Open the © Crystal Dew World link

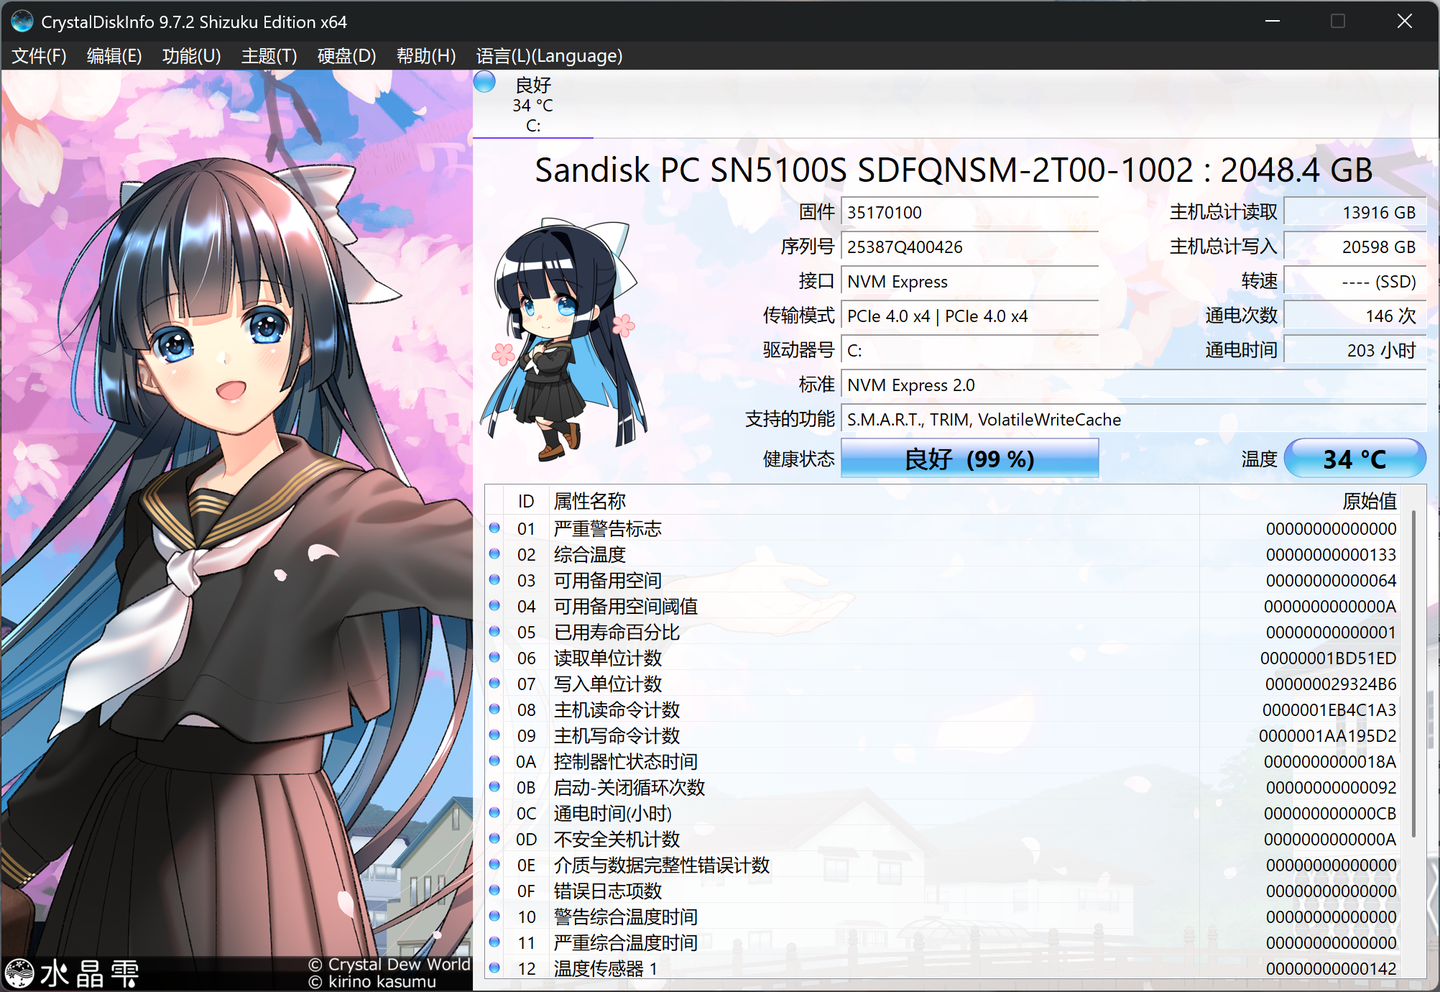pos(389,964)
